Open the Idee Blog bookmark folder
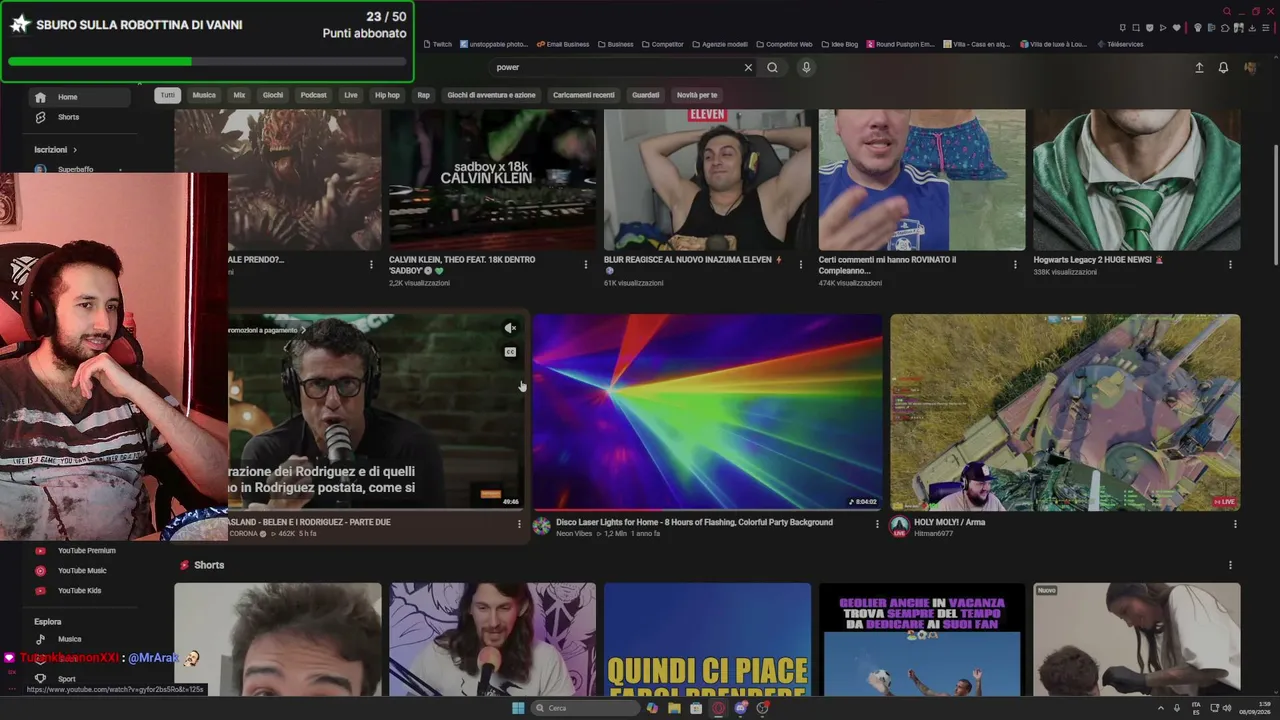This screenshot has width=1280, height=720. [x=840, y=44]
